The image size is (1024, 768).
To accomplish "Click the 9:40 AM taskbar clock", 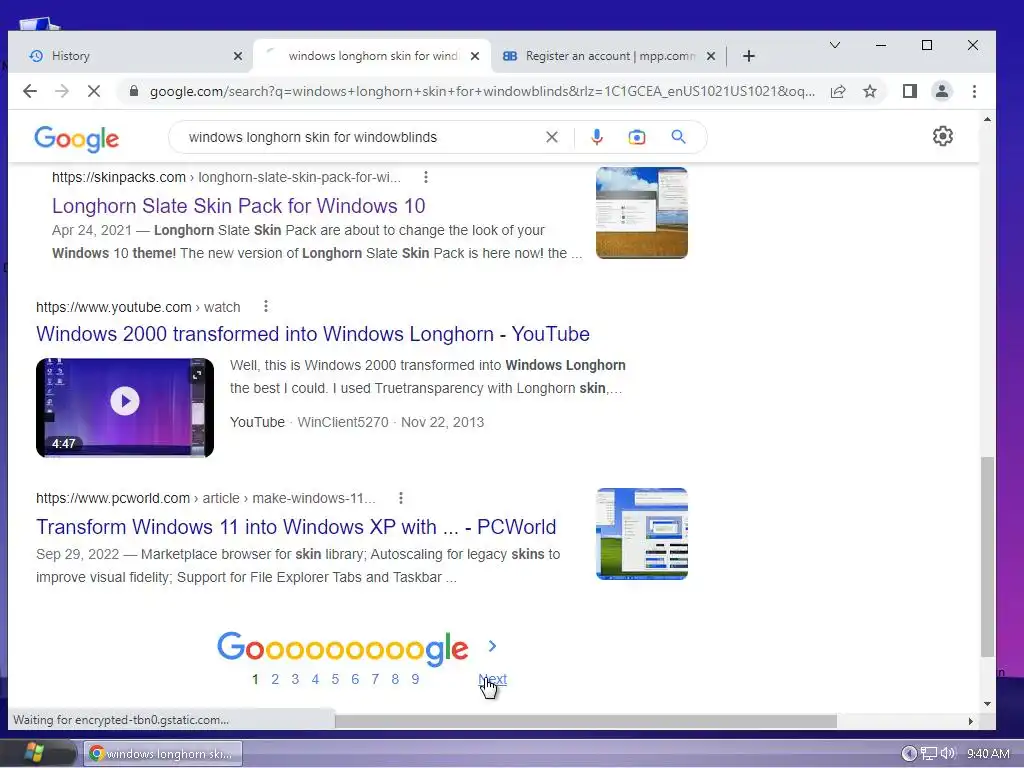I will pos(988,754).
